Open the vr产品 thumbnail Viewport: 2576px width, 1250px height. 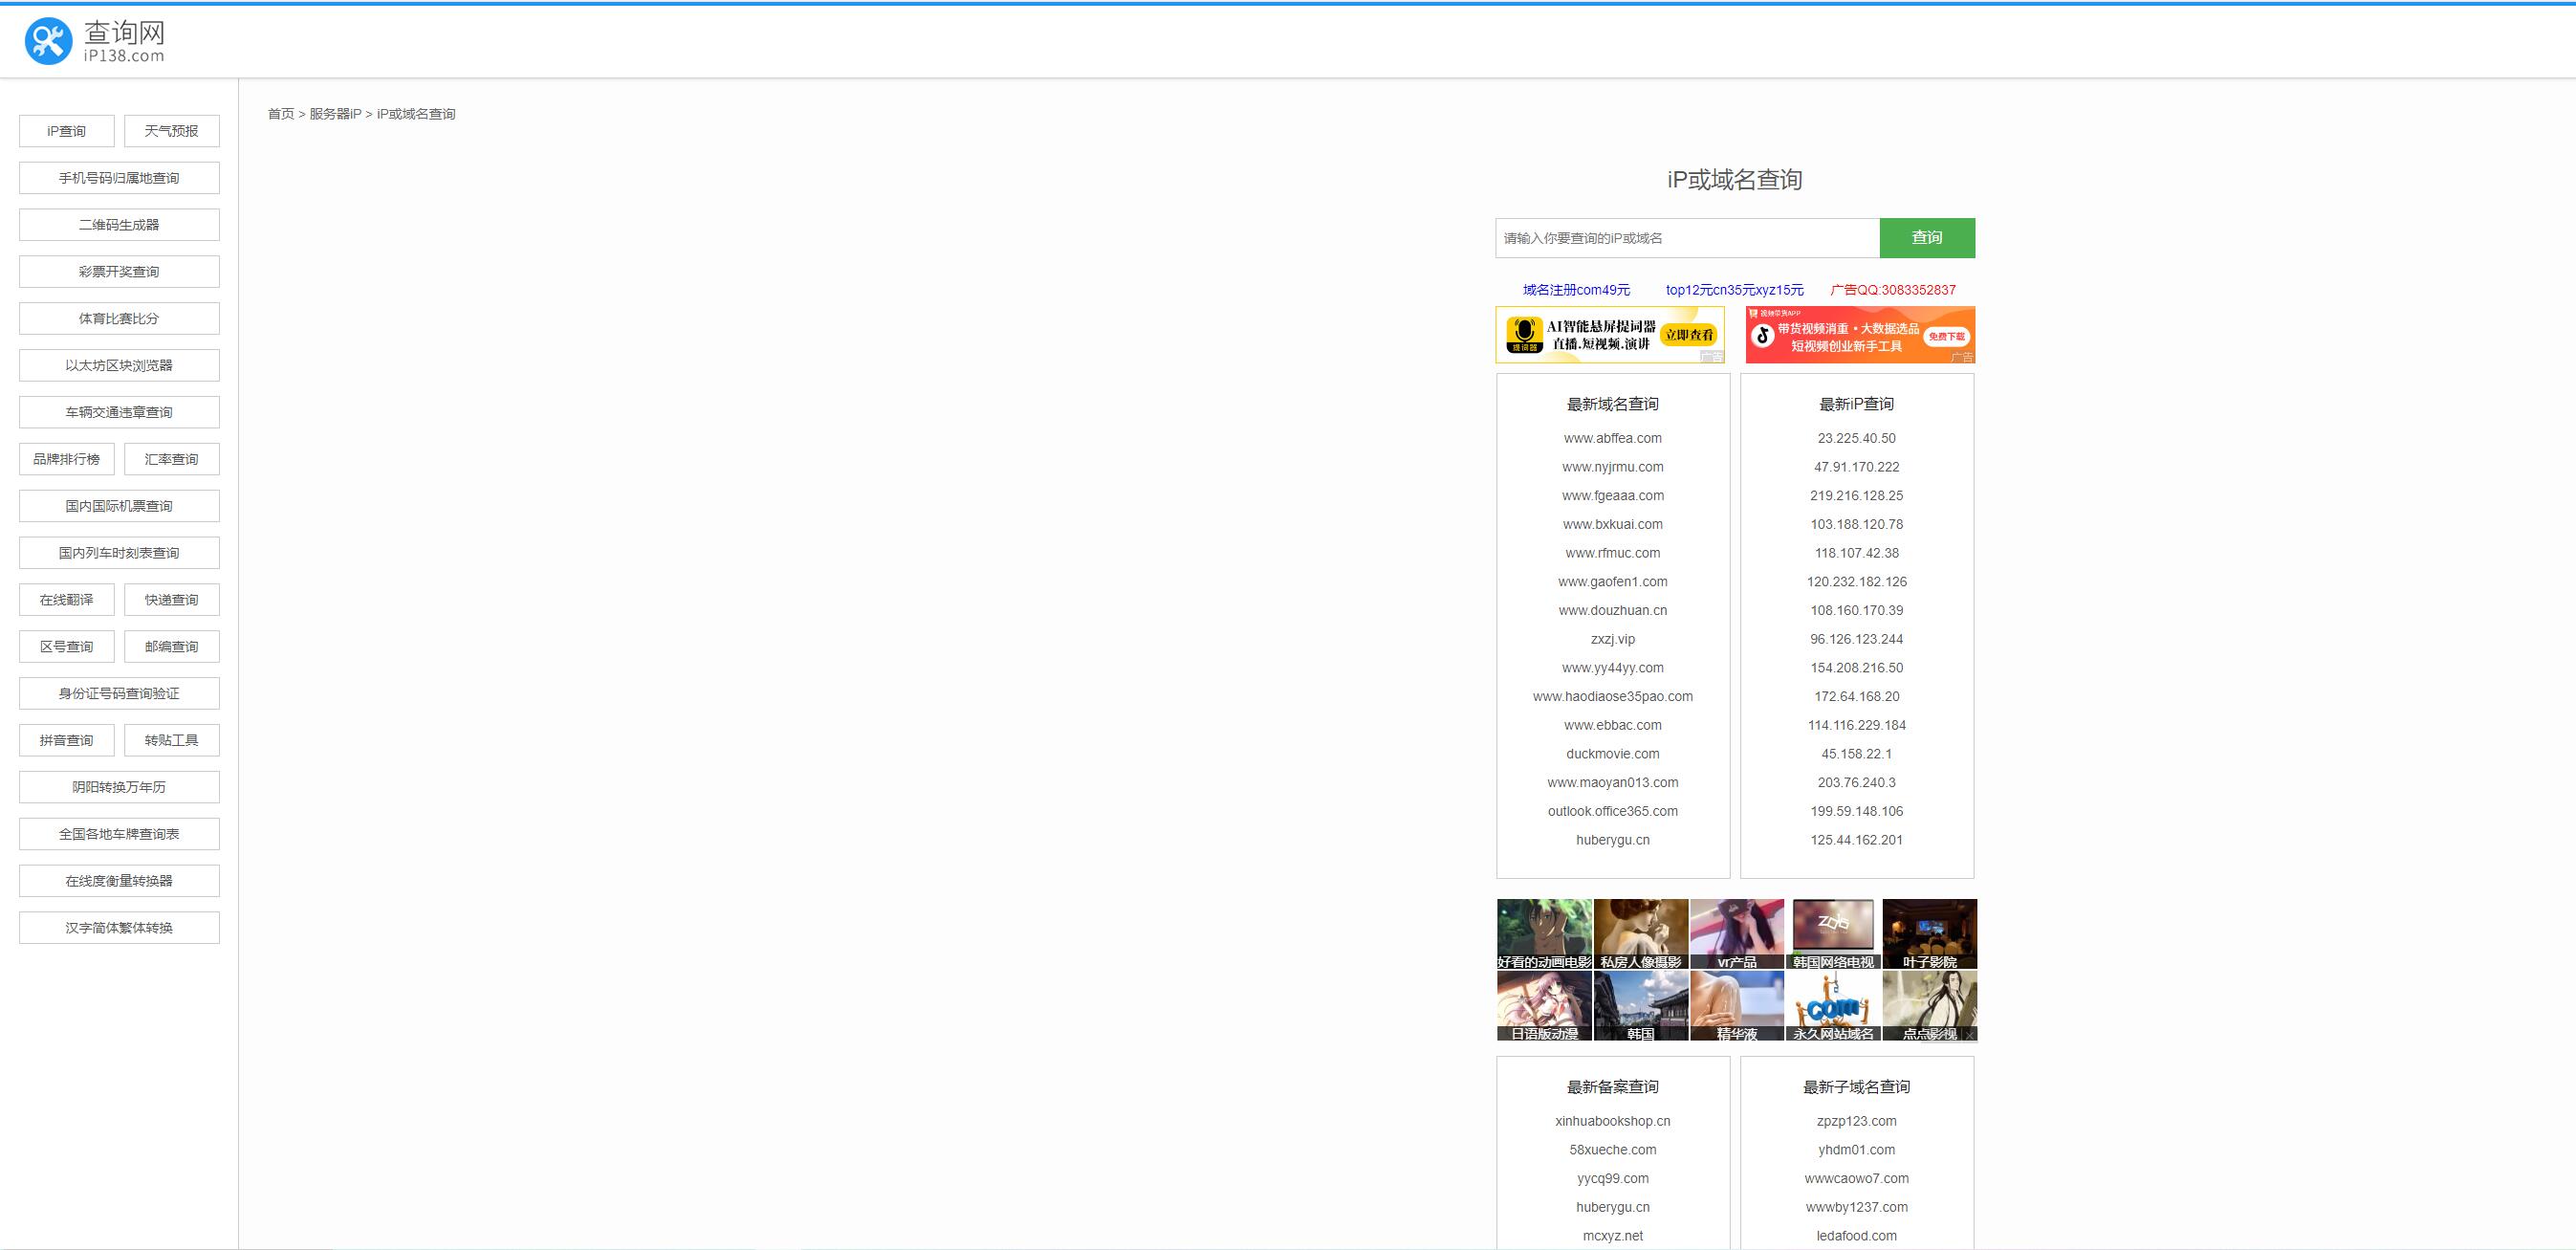[x=1737, y=934]
